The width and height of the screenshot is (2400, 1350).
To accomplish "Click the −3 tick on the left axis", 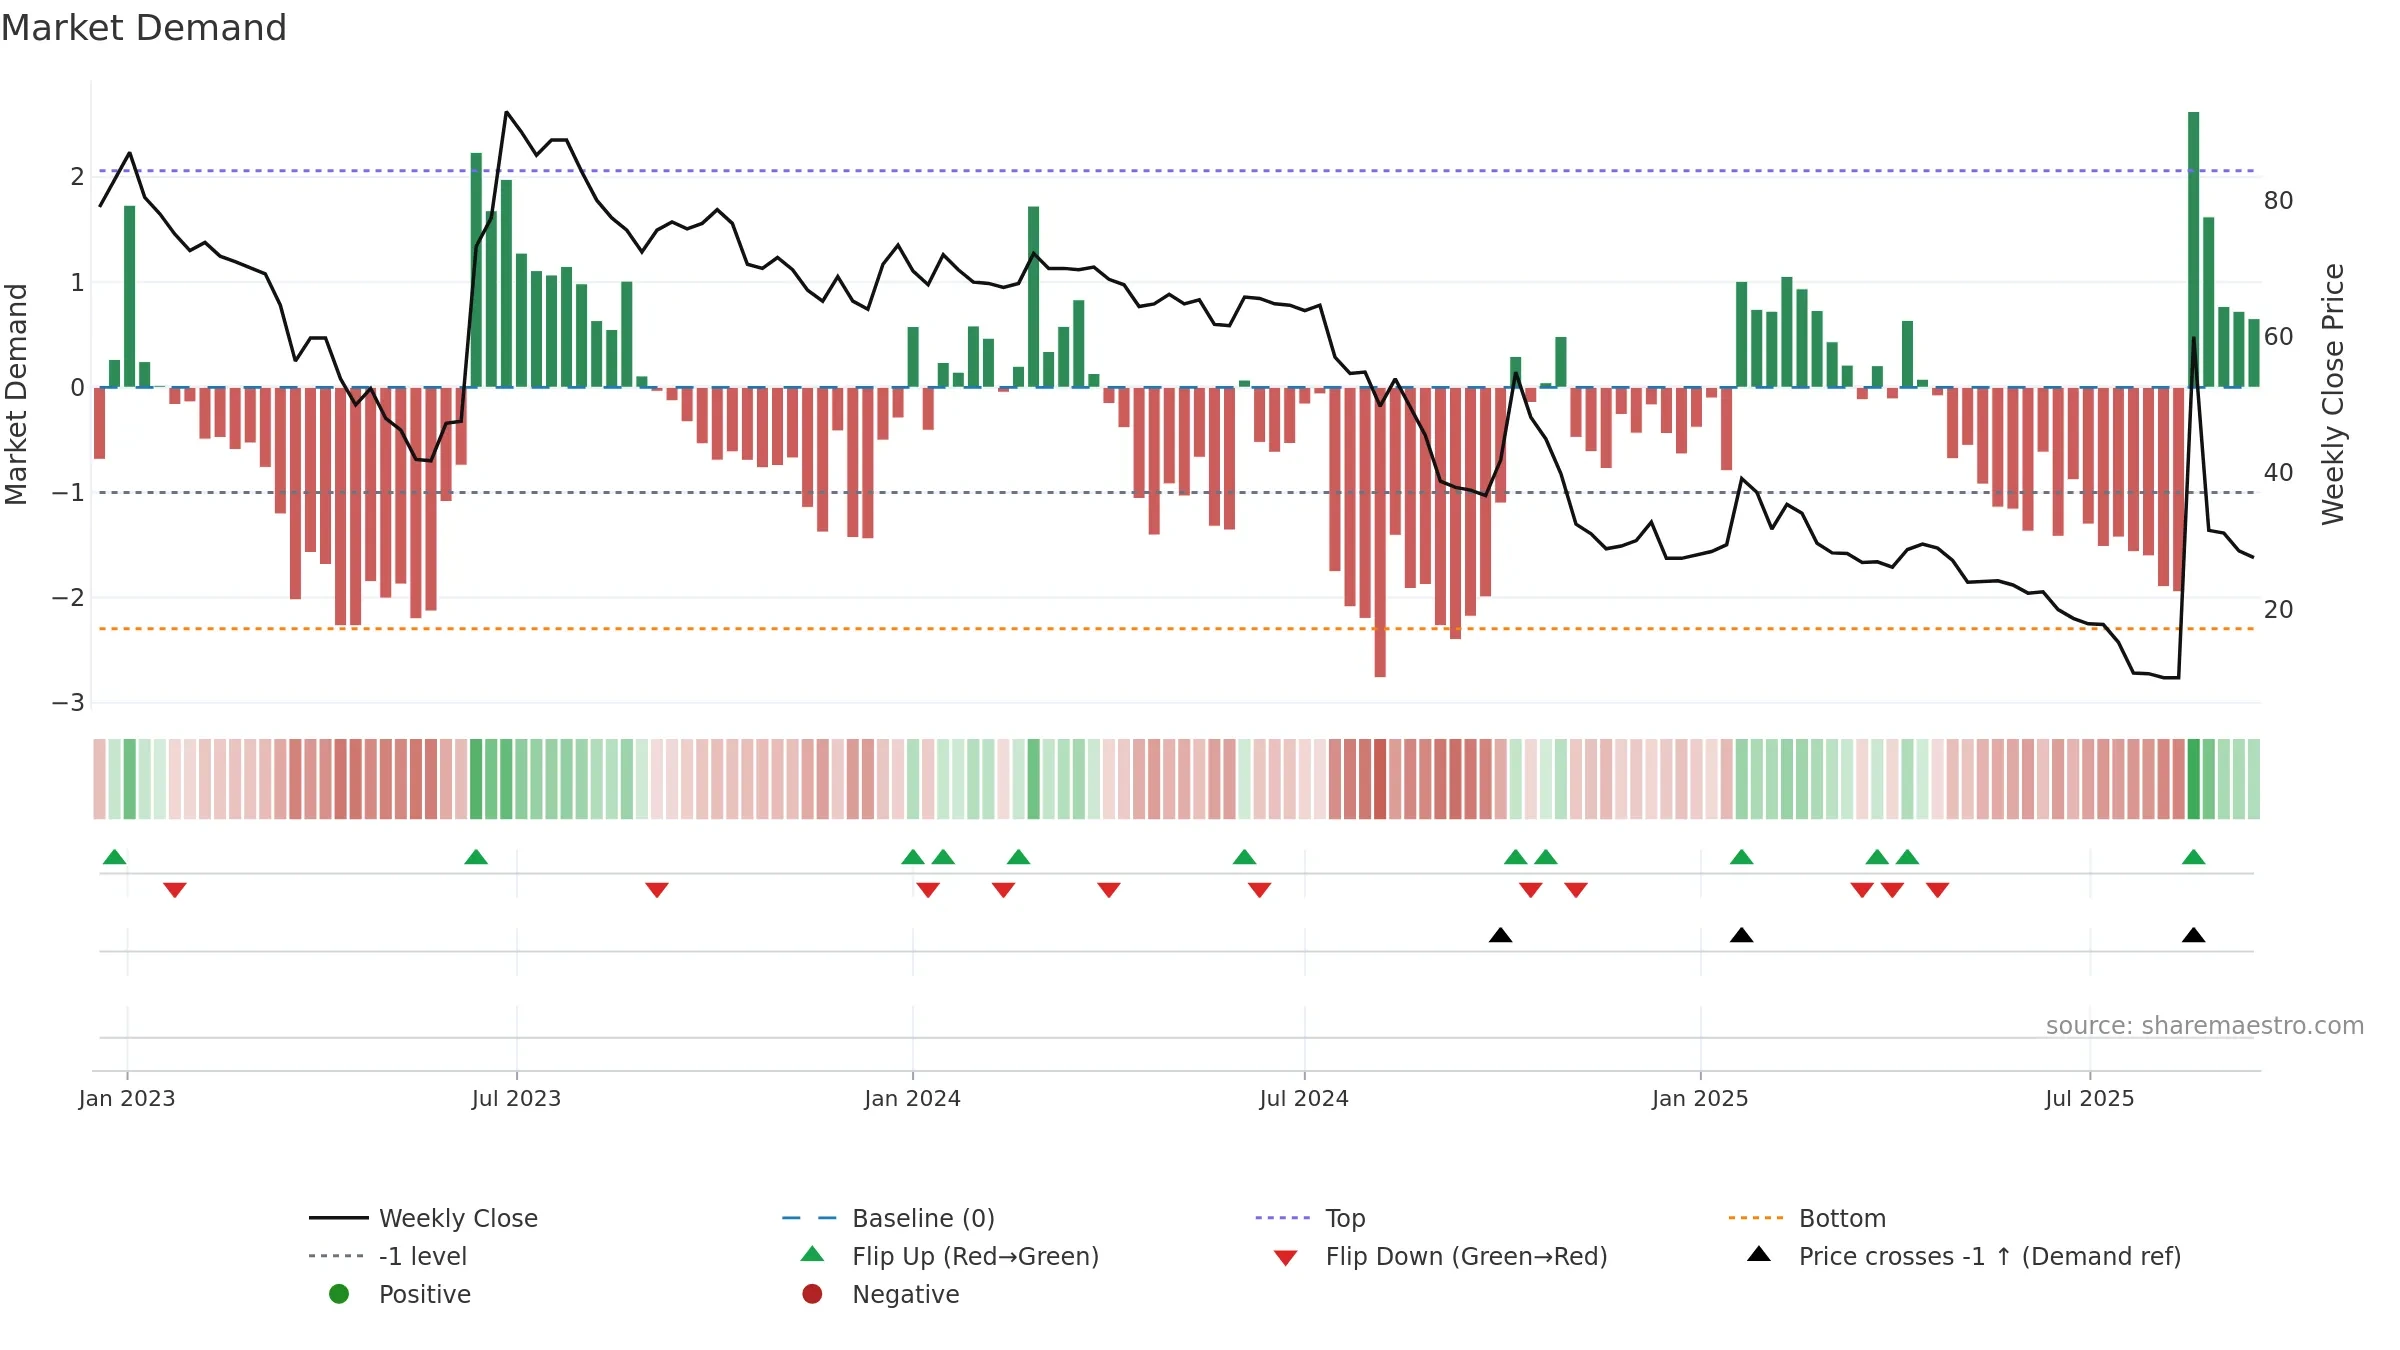I will tap(69, 703).
